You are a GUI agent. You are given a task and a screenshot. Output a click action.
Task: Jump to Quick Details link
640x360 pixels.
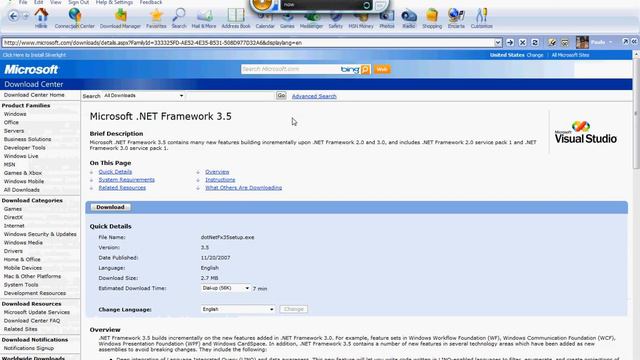point(115,172)
